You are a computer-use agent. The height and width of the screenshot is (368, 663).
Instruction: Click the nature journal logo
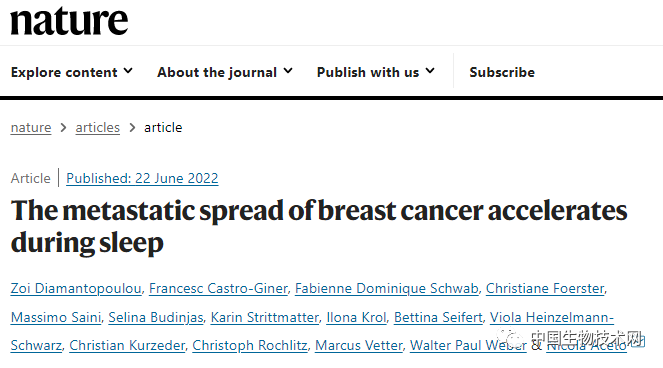pos(69,21)
